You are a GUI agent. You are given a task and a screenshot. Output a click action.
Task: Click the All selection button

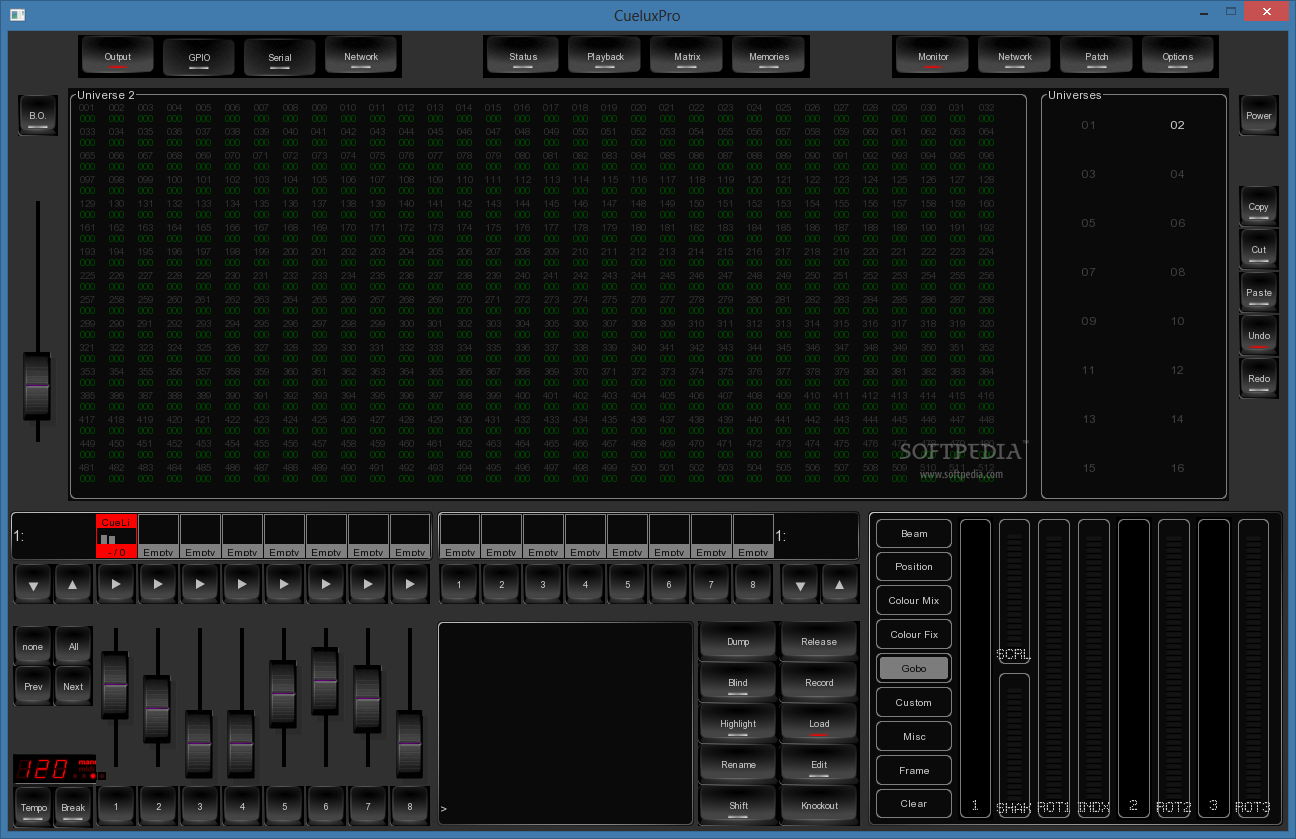(73, 646)
